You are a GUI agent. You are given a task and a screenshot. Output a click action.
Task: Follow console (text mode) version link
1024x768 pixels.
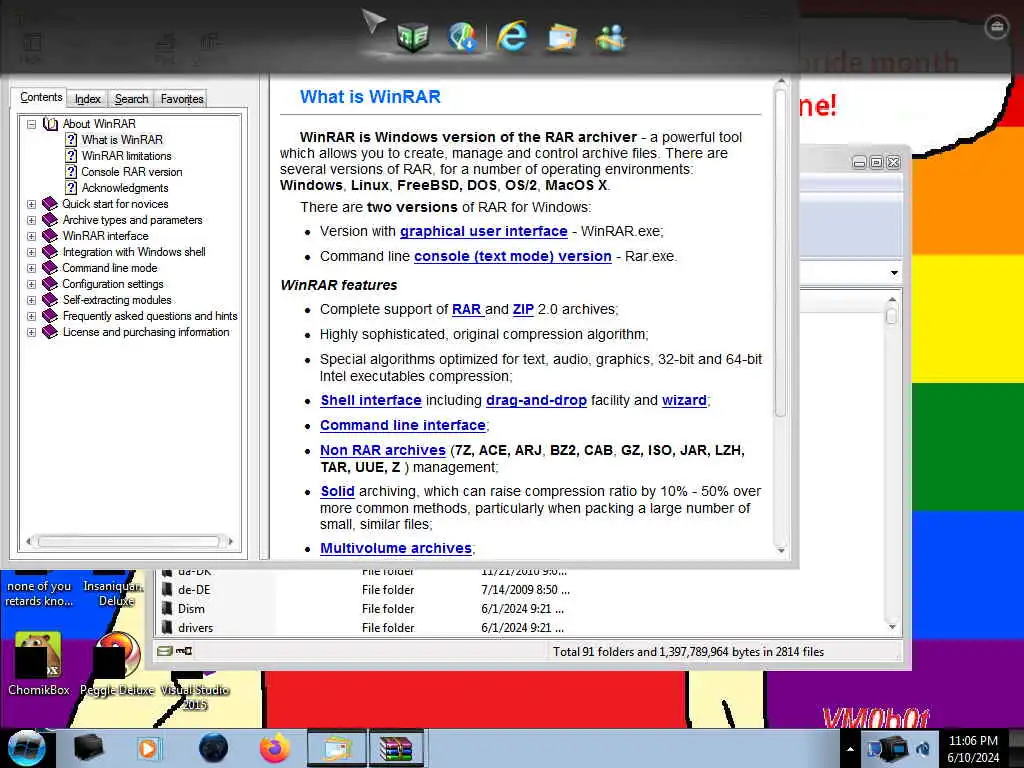[513, 256]
